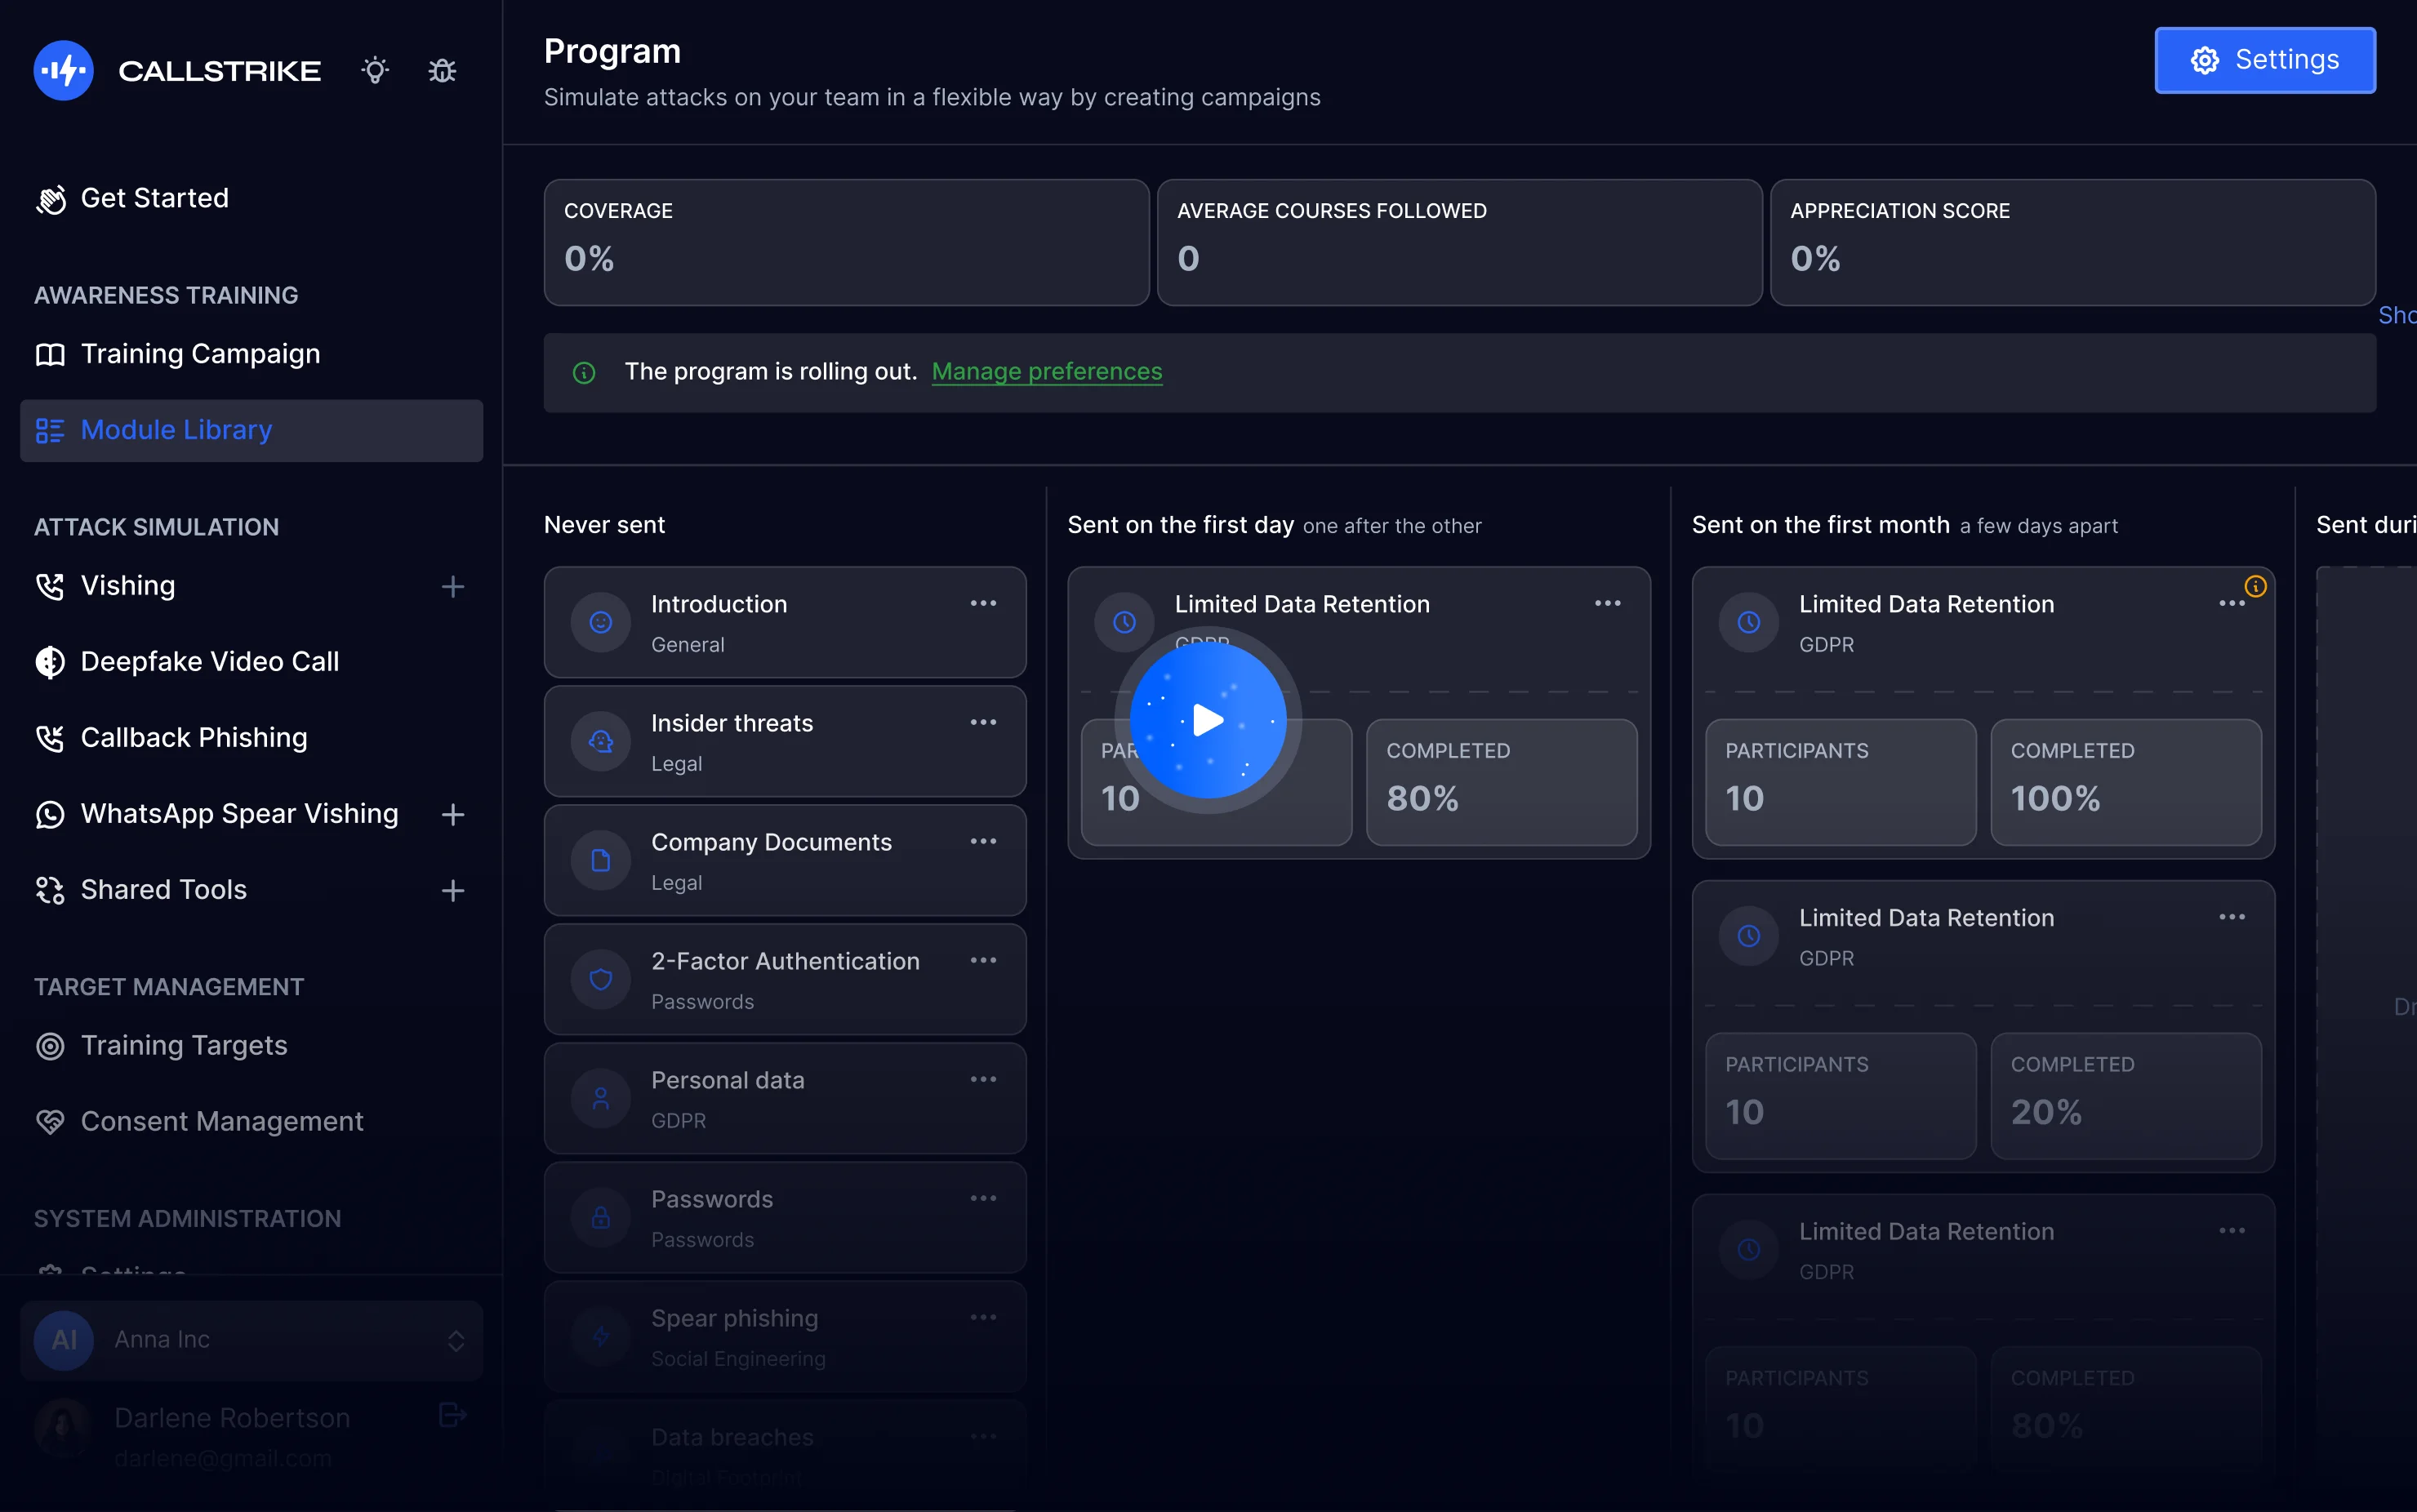Viewport: 2417px width, 1512px height.
Task: Add a new Vishing campaign with the plus
Action: (453, 586)
